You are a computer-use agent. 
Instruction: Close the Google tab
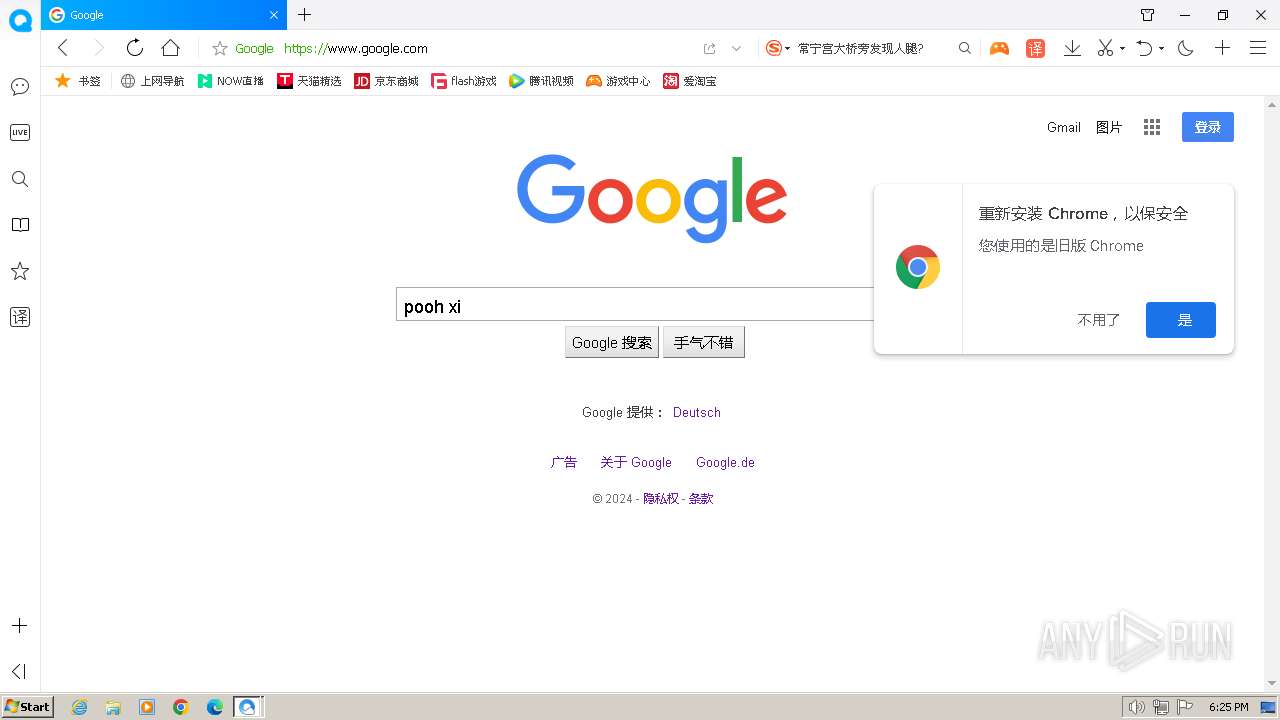[x=274, y=15]
